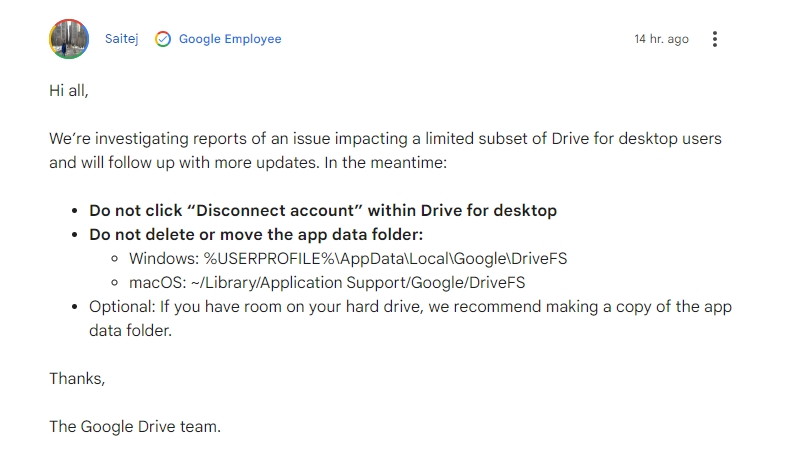This screenshot has height=456, width=786.
Task: Click "The Google Drive team." signature
Action: (x=135, y=426)
